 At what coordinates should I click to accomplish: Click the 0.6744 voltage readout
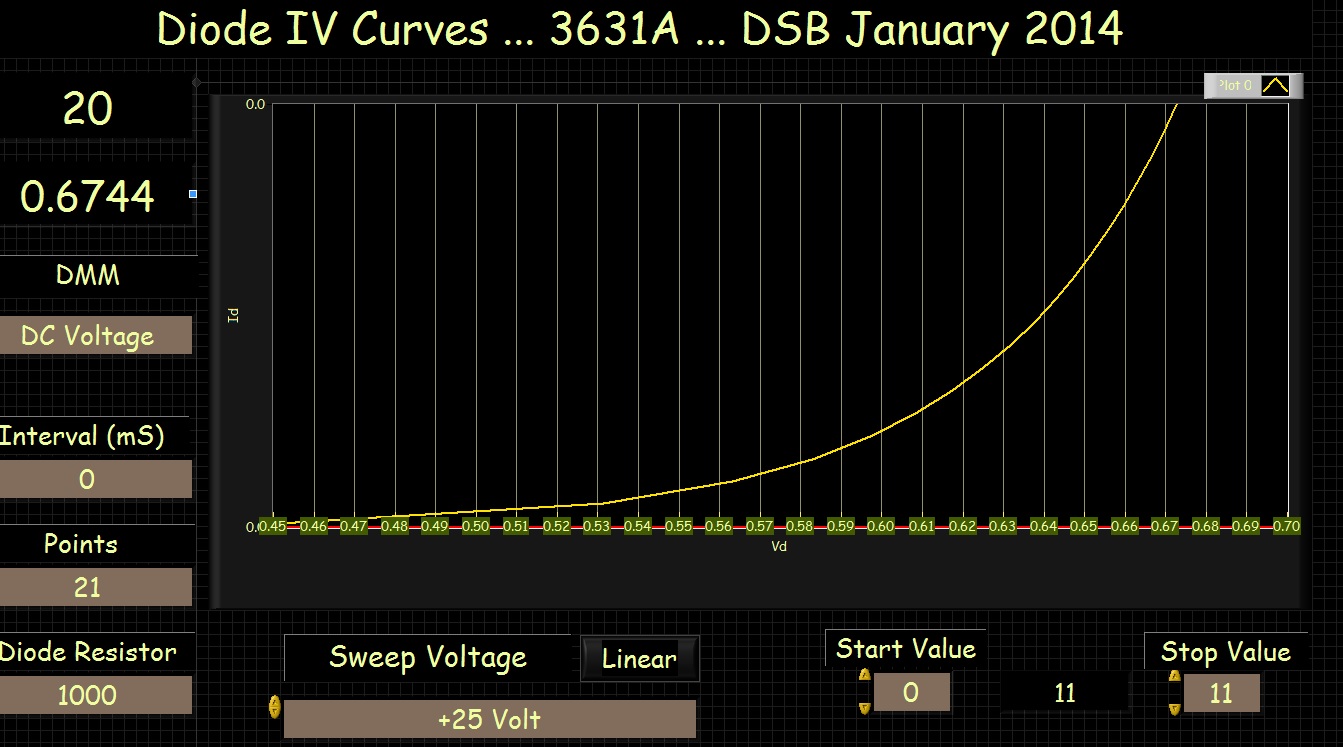(88, 197)
